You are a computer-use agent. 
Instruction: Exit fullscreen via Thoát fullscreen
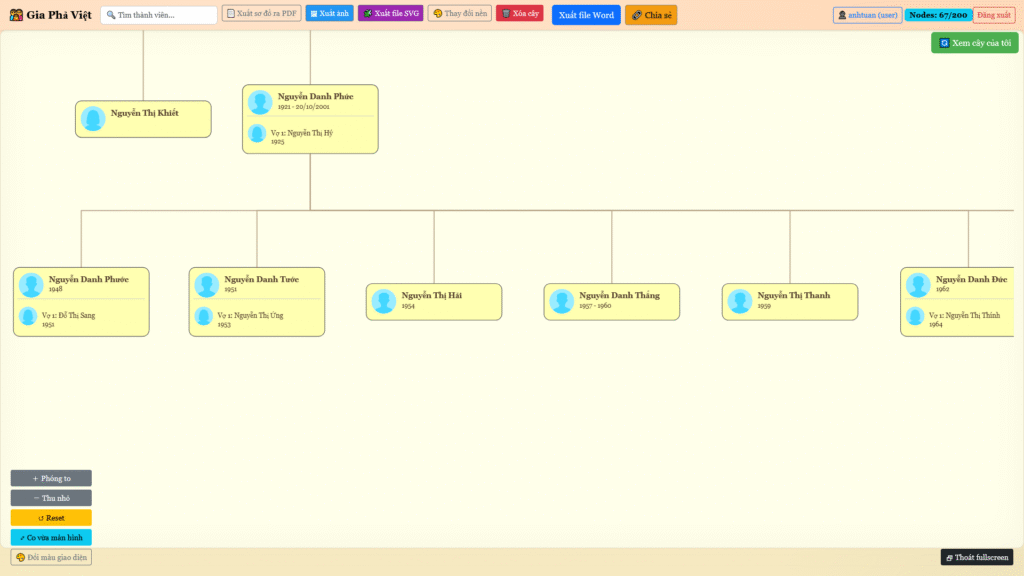(977, 557)
